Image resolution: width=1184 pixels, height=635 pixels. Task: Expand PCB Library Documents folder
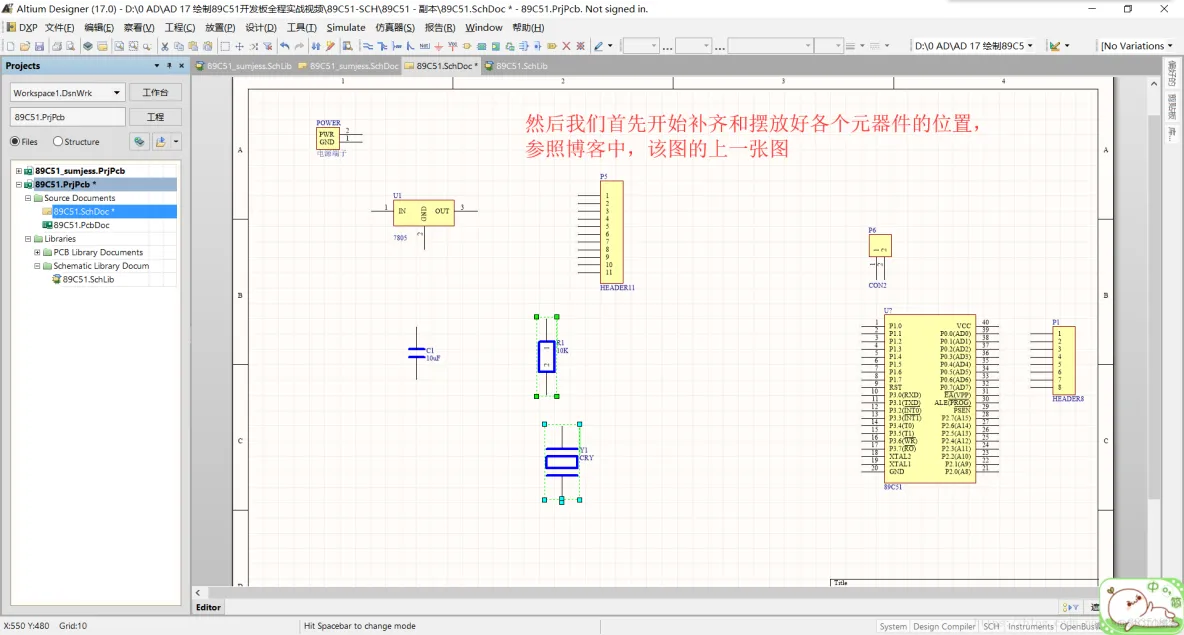(x=37, y=253)
